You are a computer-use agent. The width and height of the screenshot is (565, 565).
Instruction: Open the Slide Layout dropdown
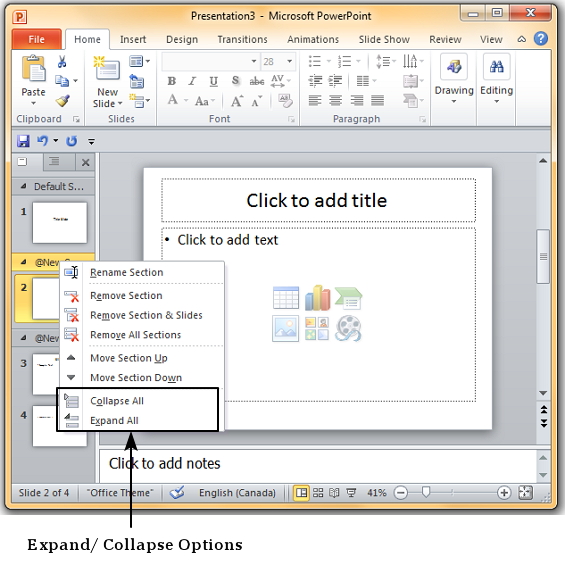(139, 62)
